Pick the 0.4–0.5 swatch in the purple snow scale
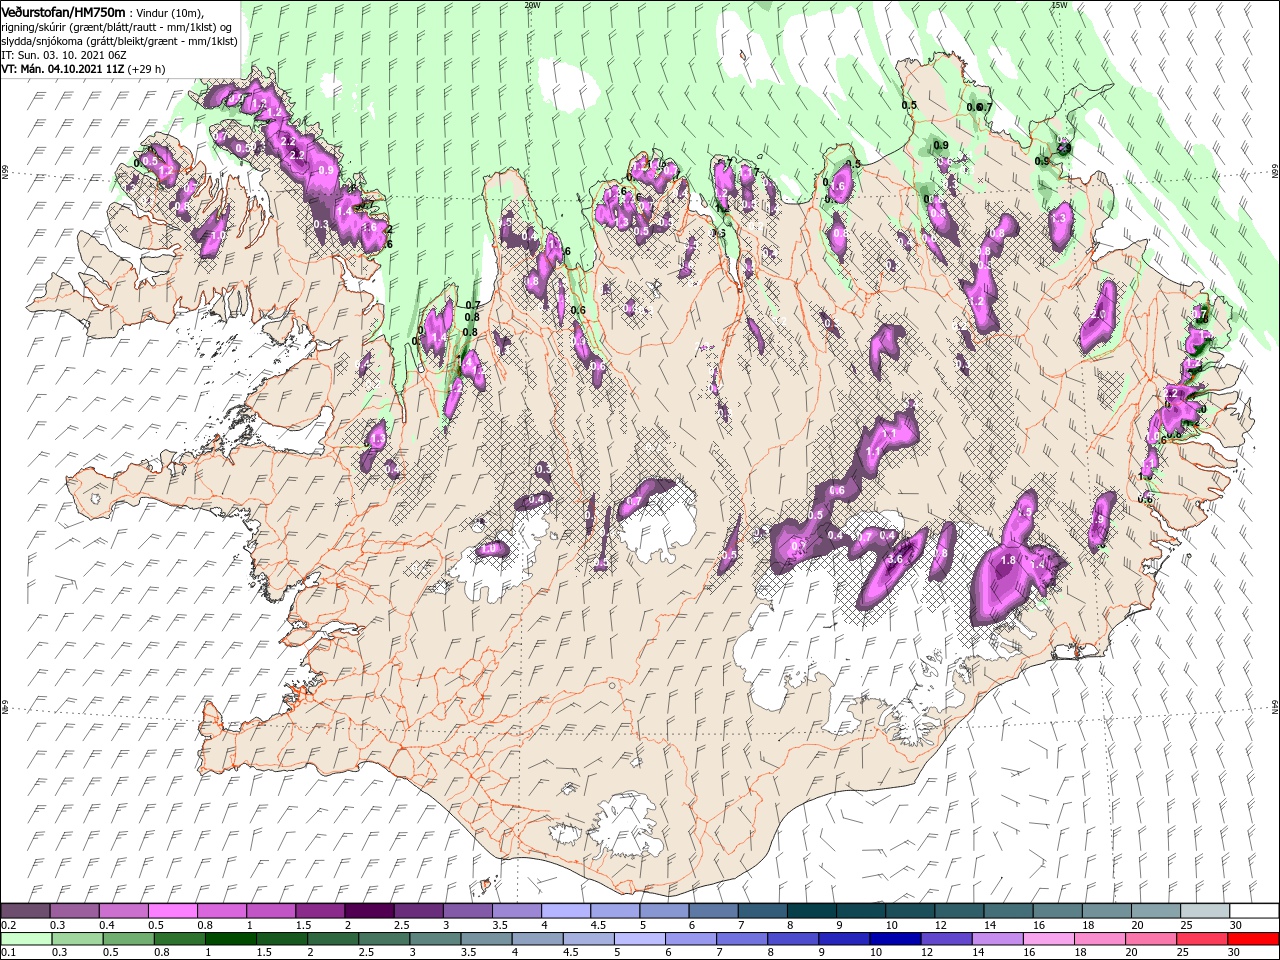Screen dimensions: 1280x960 click(123, 910)
